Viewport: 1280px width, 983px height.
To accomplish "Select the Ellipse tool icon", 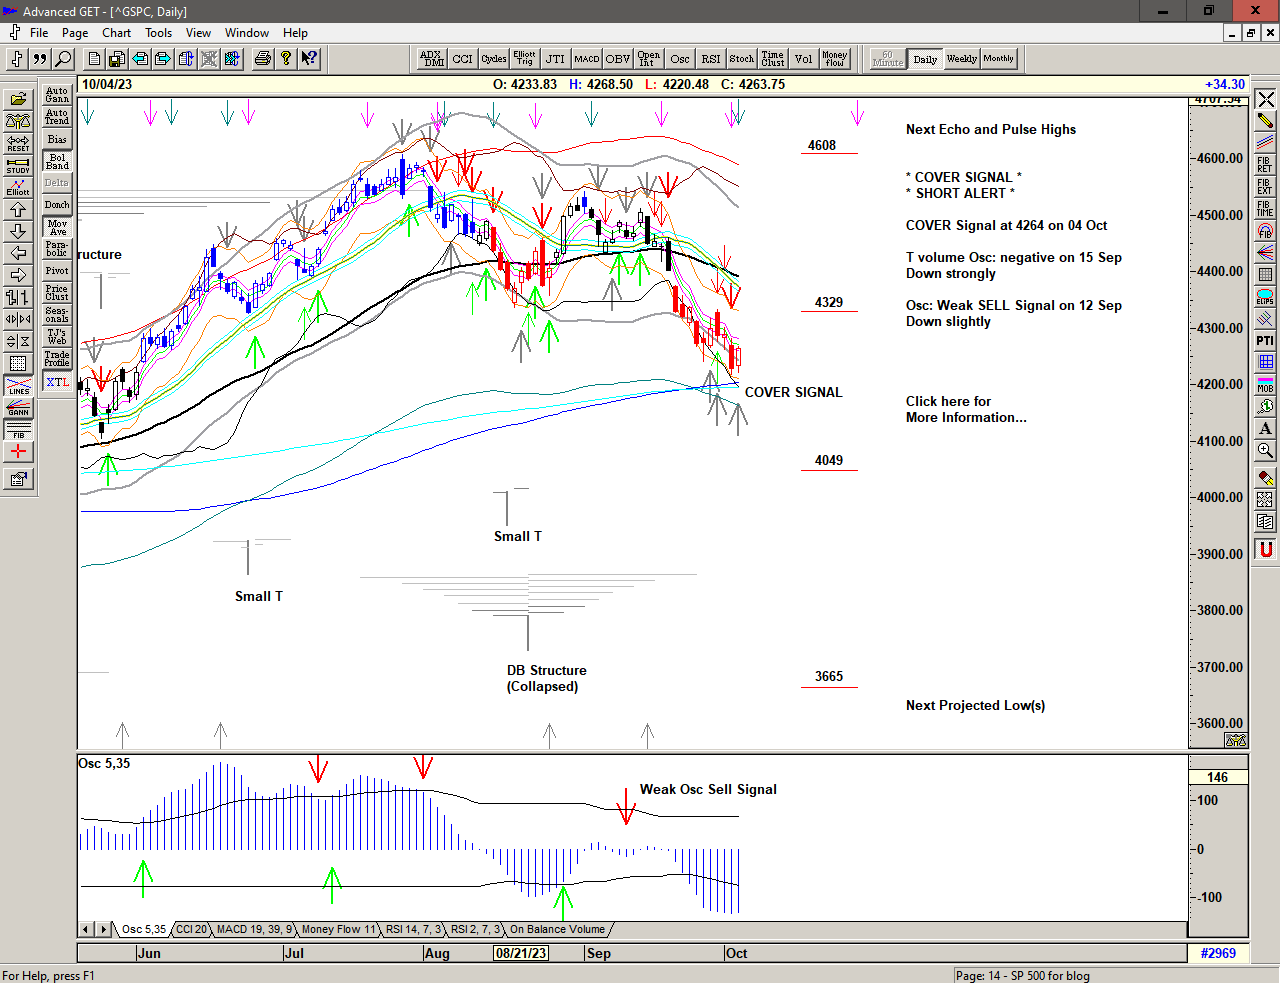I will [x=1265, y=297].
